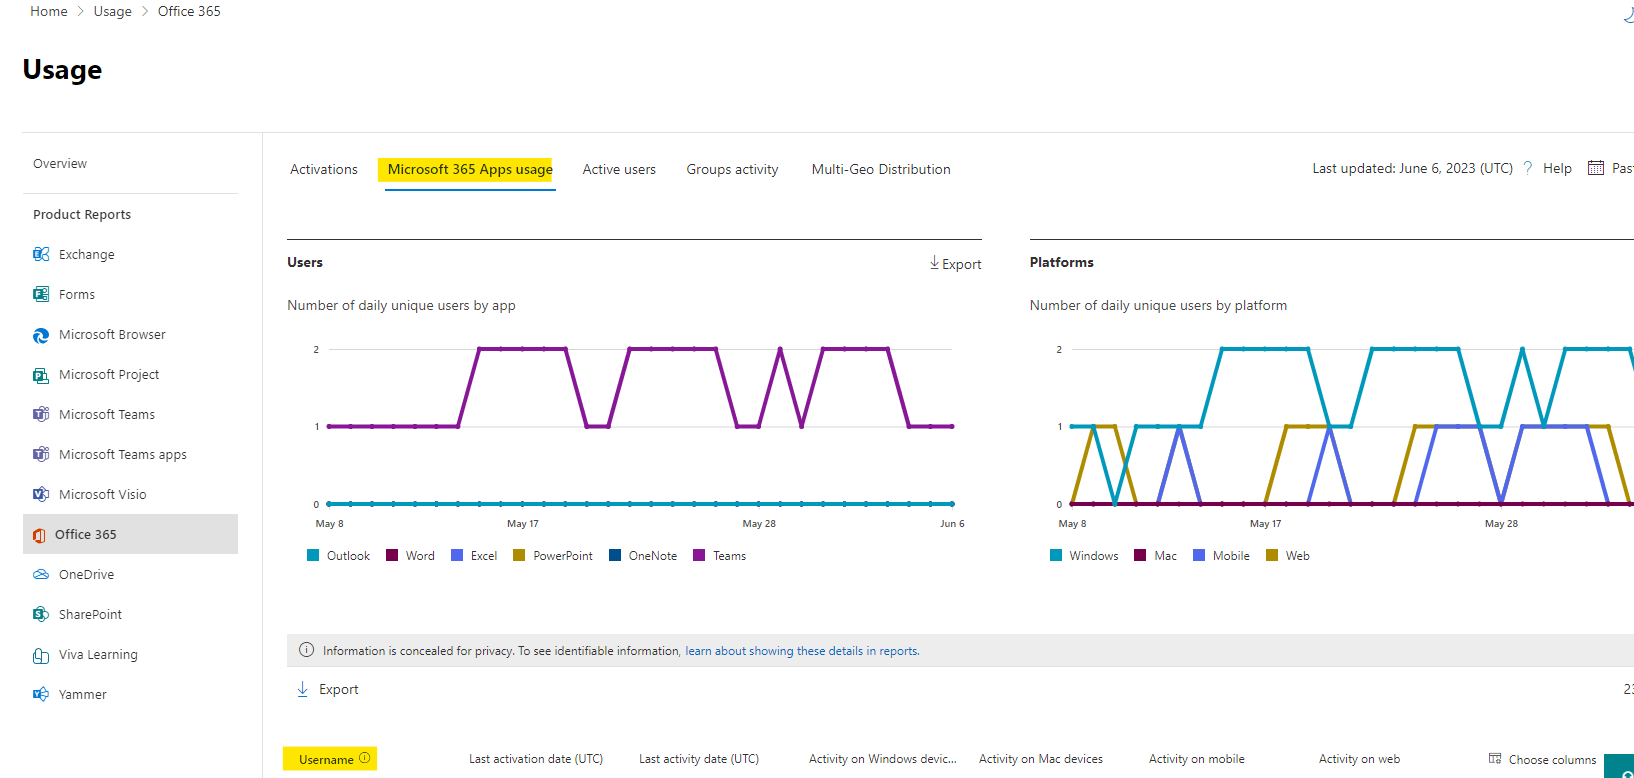Sort by Activity on Windows devices column
The width and height of the screenshot is (1634, 778).
click(883, 759)
